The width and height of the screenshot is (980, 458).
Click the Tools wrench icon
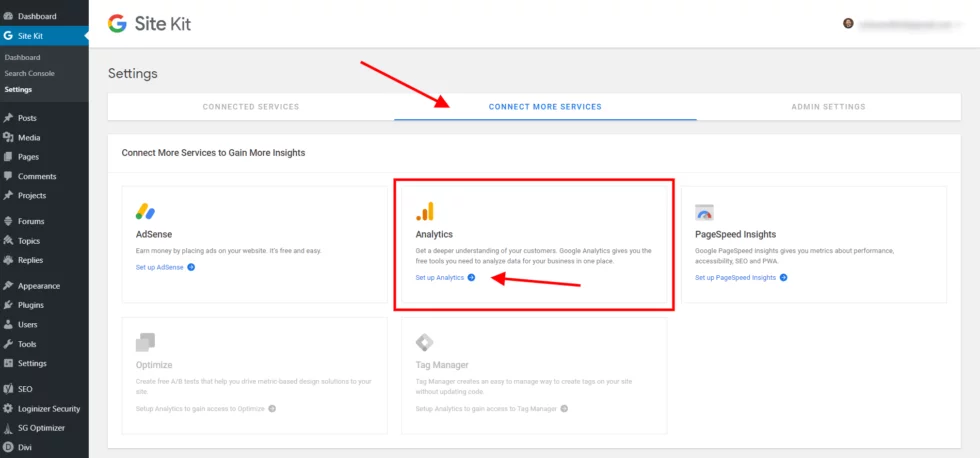click(x=8, y=344)
